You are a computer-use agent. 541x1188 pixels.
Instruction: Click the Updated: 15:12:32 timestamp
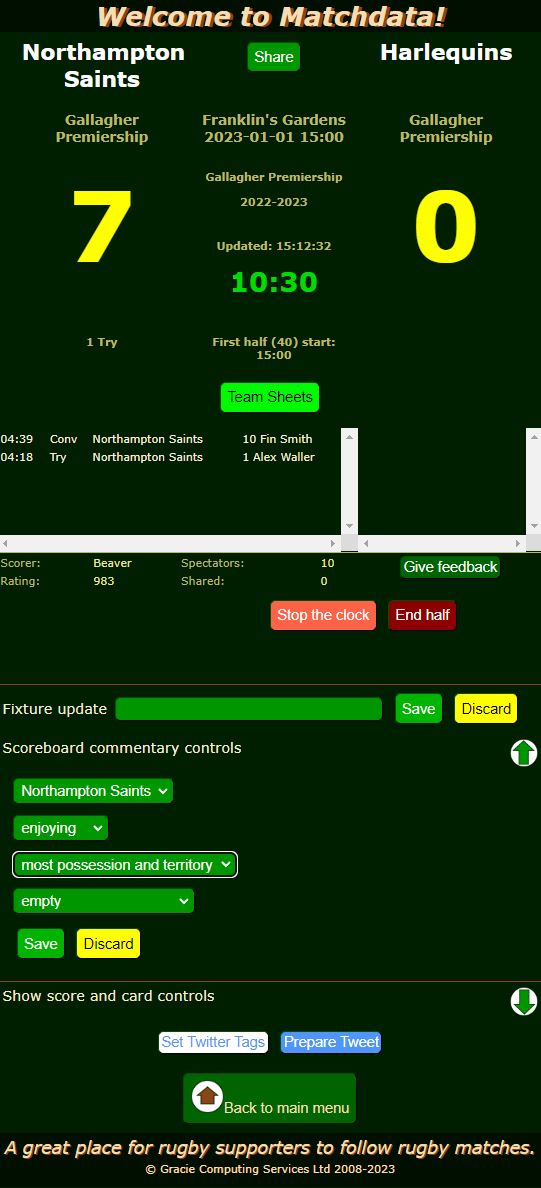click(274, 246)
